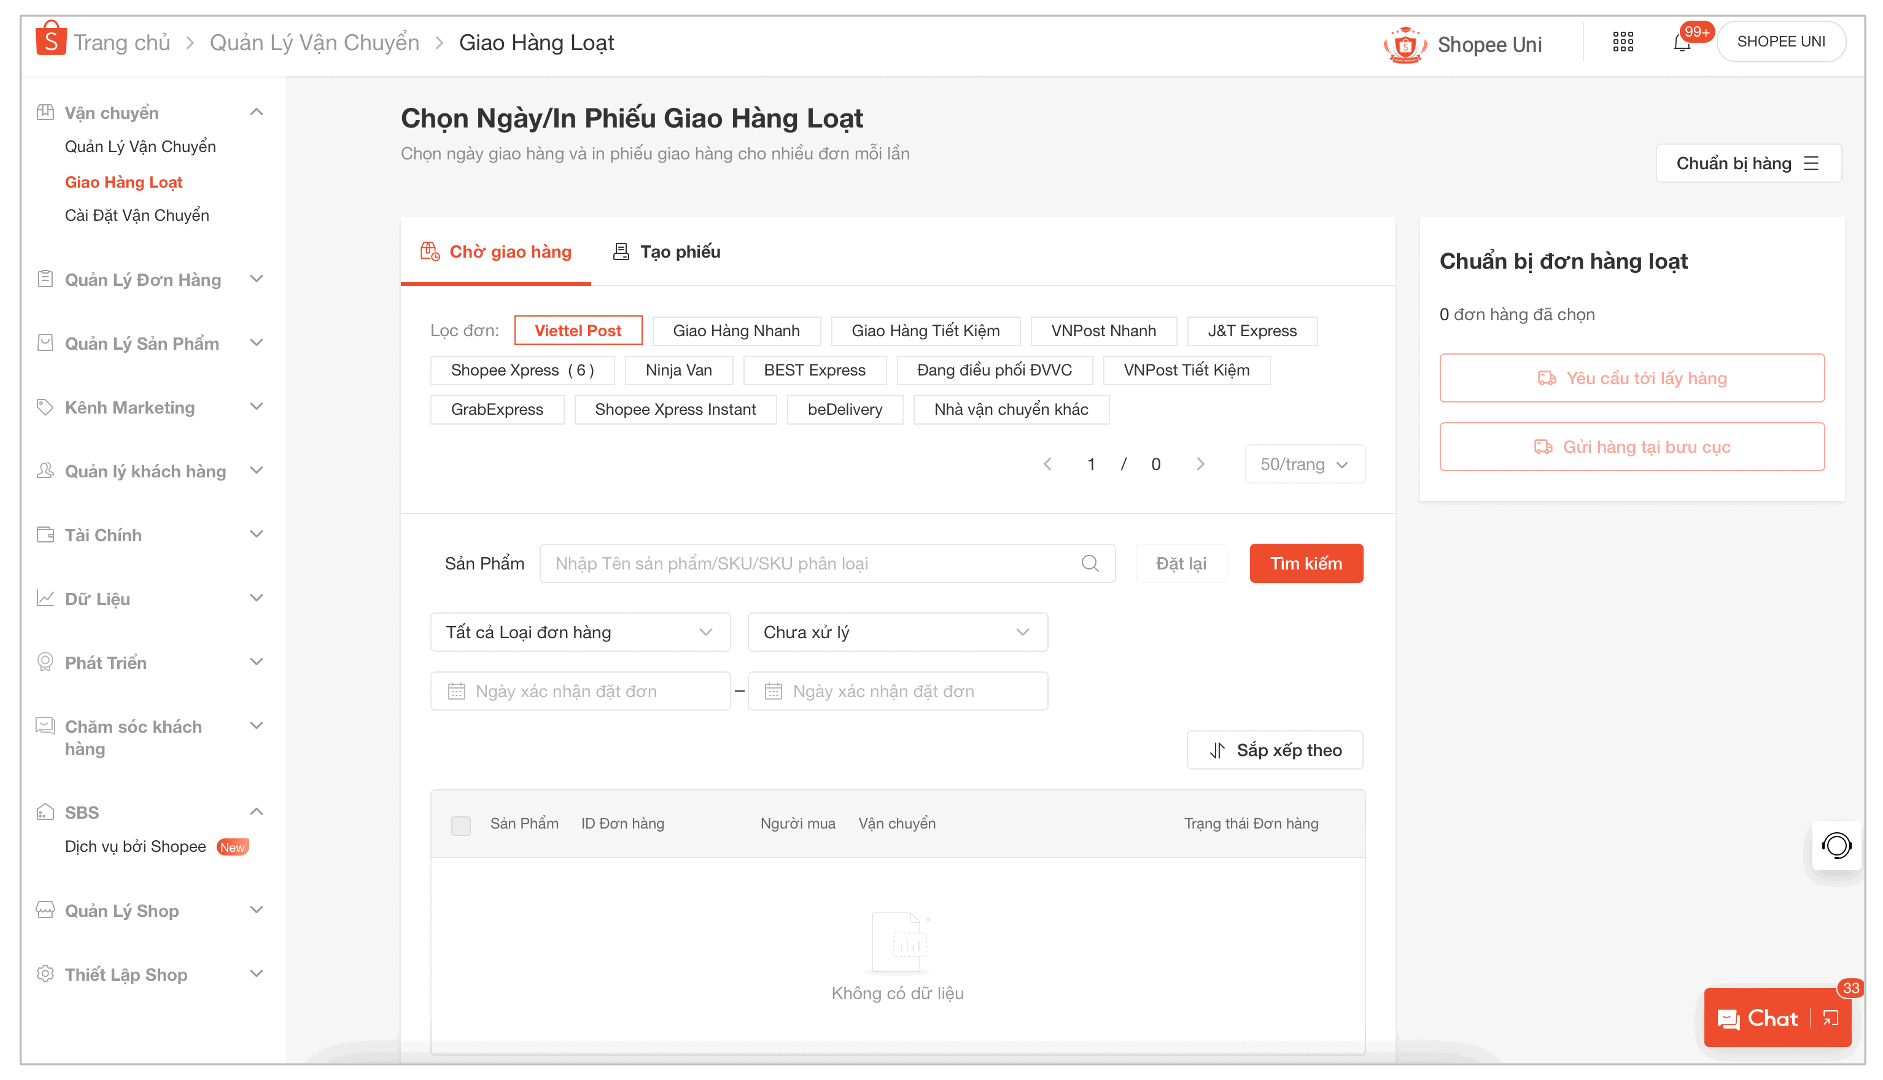Screen dimensions: 1883x1080
Task: Click the Gửi hàng tại bưu cục button
Action: (x=1631, y=446)
